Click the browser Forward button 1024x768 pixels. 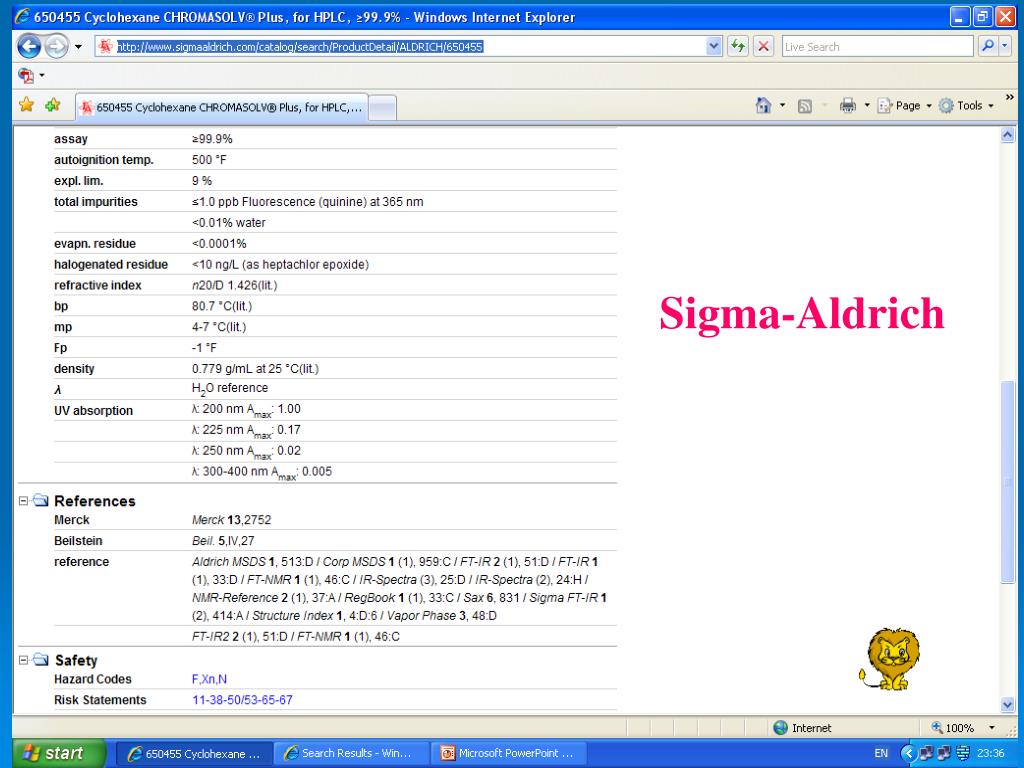coord(57,46)
